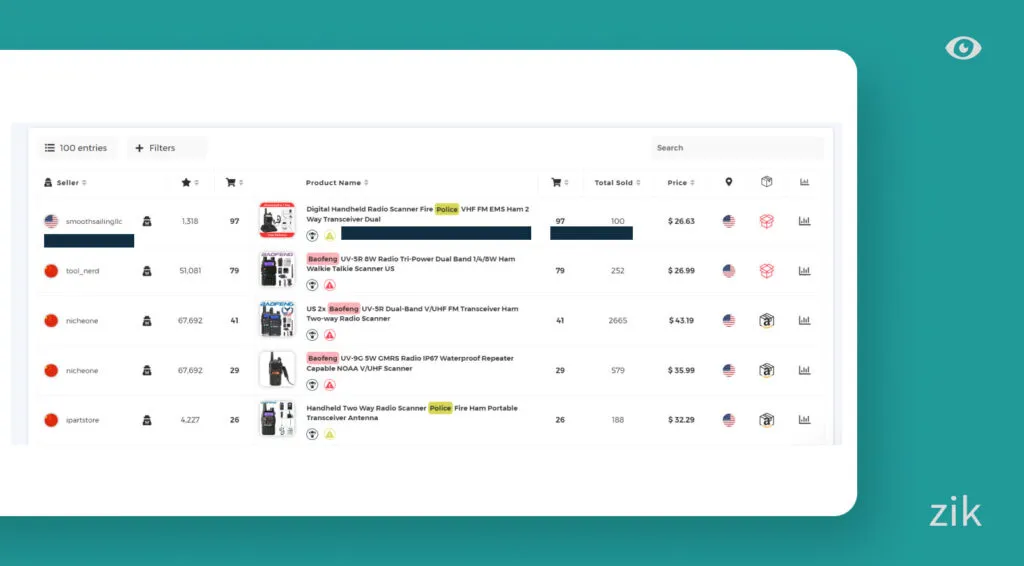Open the chart icon in $26.63 row

coord(805,221)
